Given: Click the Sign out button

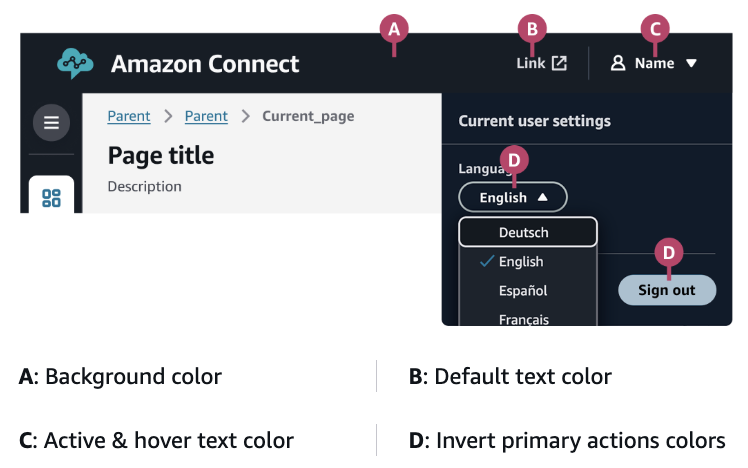Looking at the screenshot, I should 666,290.
